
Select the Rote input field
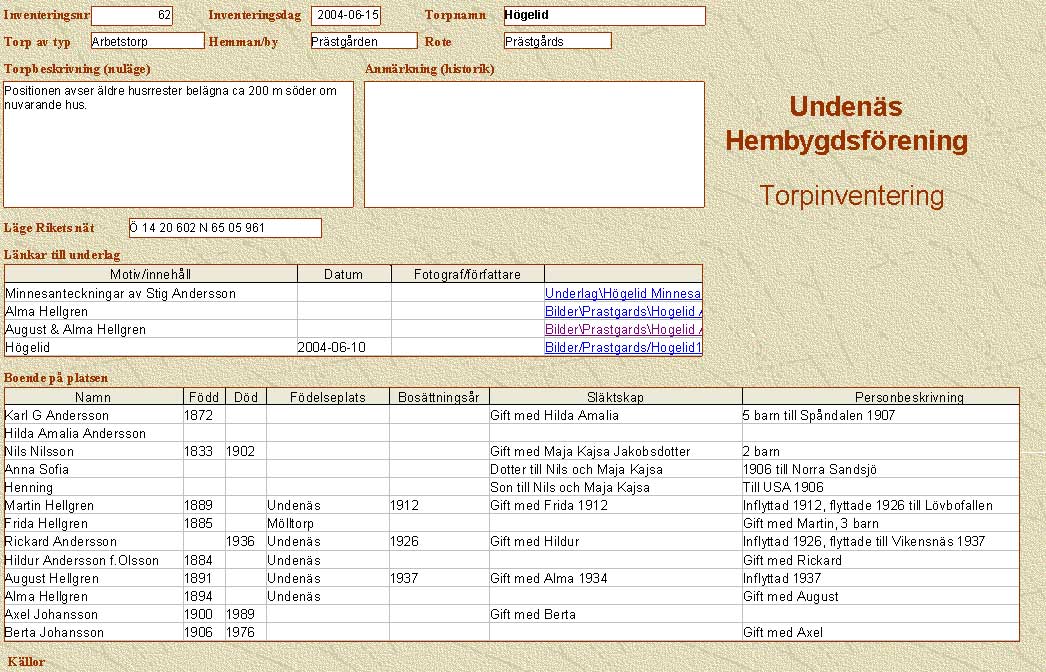557,41
